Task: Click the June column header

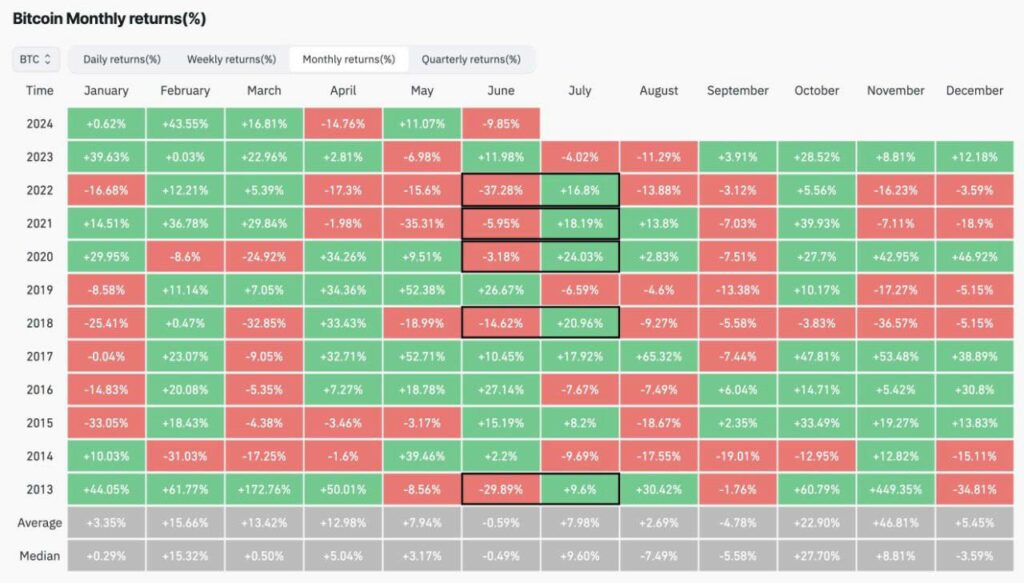Action: (x=501, y=91)
